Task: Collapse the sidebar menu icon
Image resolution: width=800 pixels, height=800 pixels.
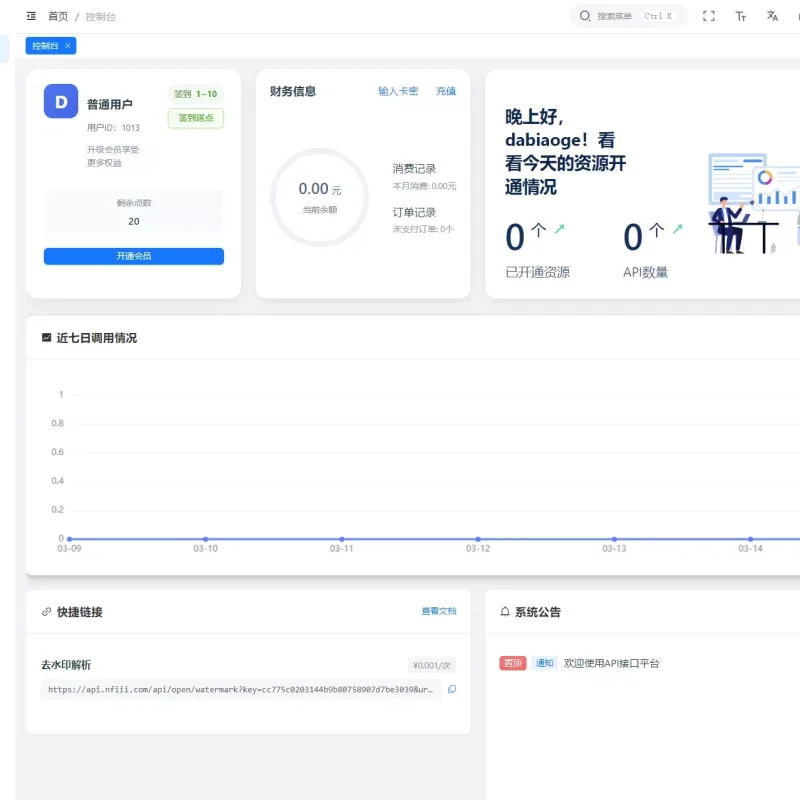Action: pos(31,16)
